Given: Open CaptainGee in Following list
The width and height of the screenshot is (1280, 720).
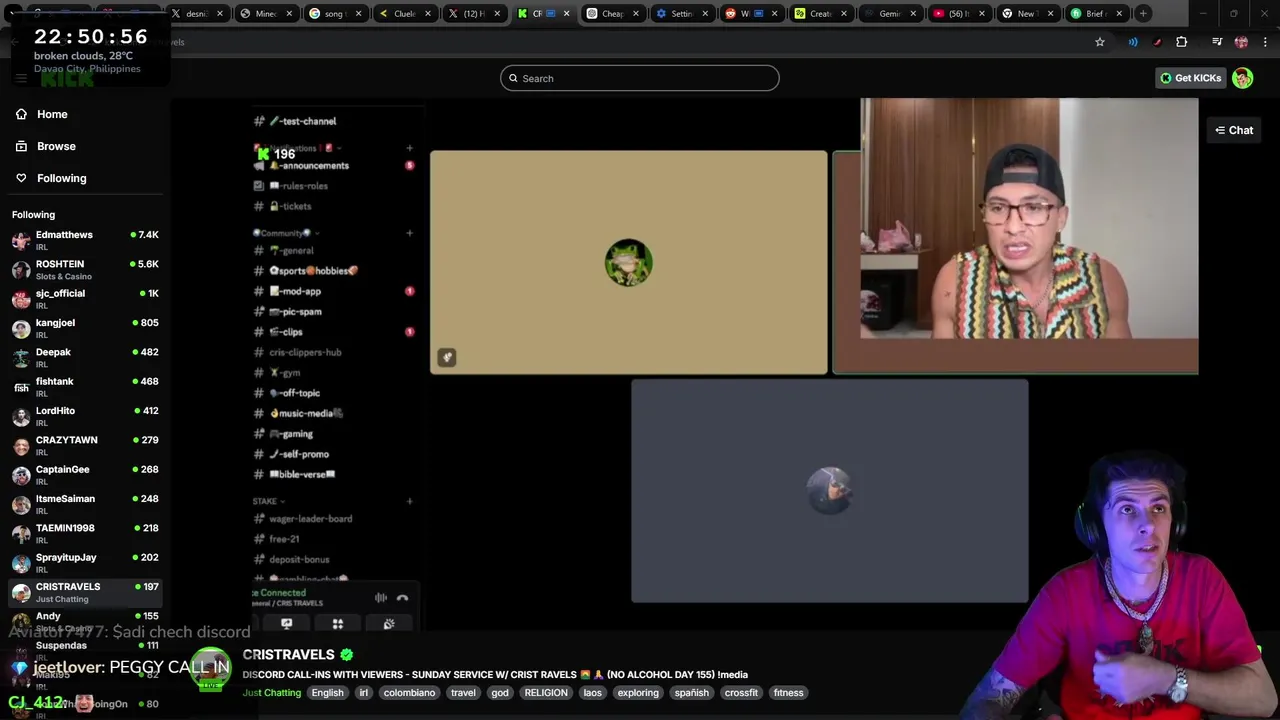Looking at the screenshot, I should [x=84, y=474].
